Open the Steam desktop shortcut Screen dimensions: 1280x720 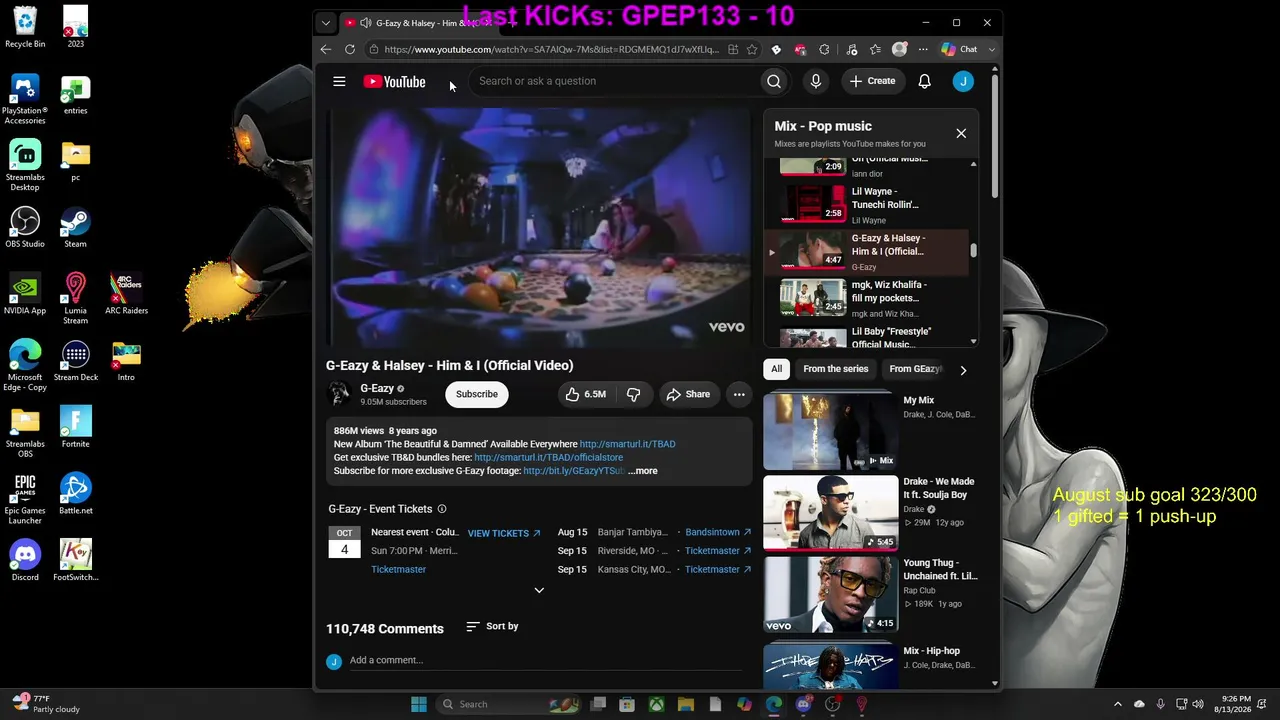click(x=75, y=228)
